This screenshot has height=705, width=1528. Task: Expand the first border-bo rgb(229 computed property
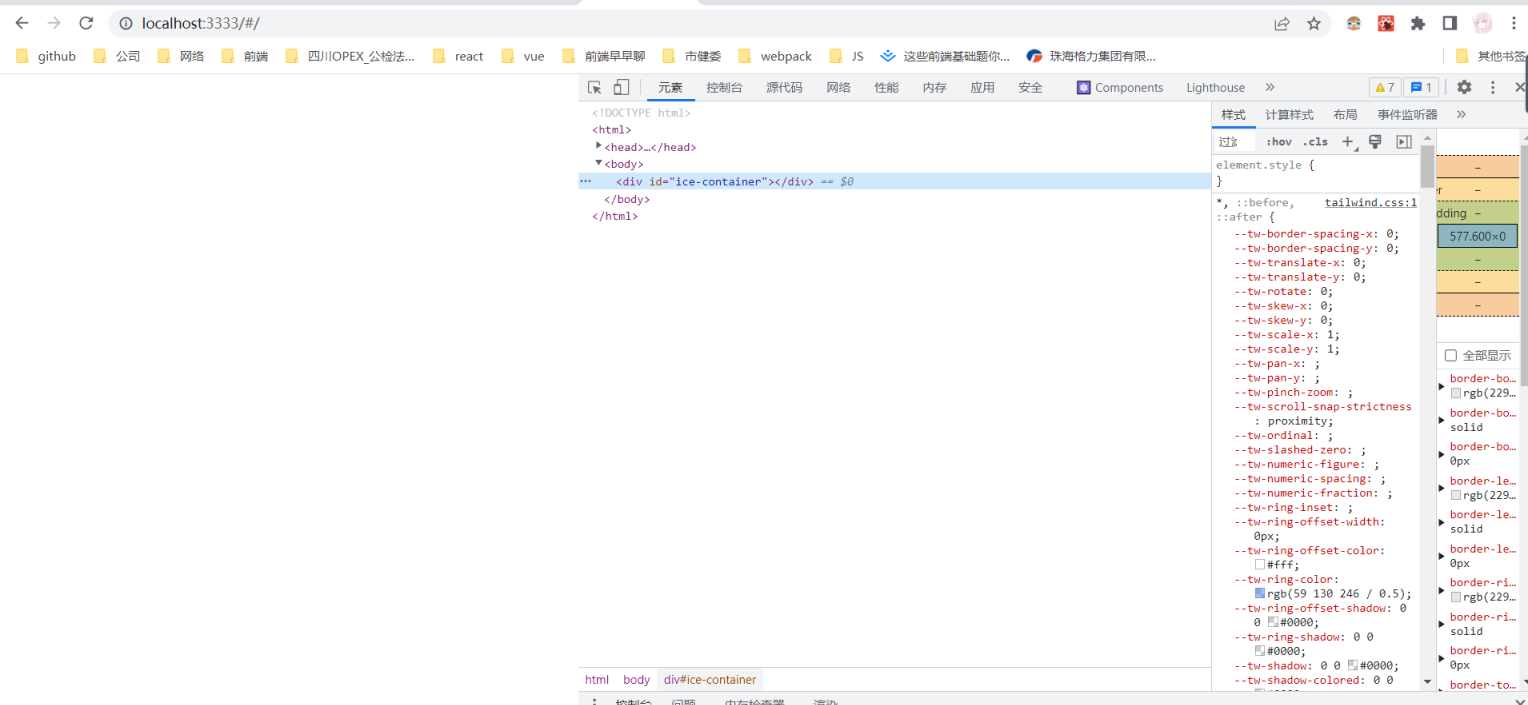[x=1441, y=385]
